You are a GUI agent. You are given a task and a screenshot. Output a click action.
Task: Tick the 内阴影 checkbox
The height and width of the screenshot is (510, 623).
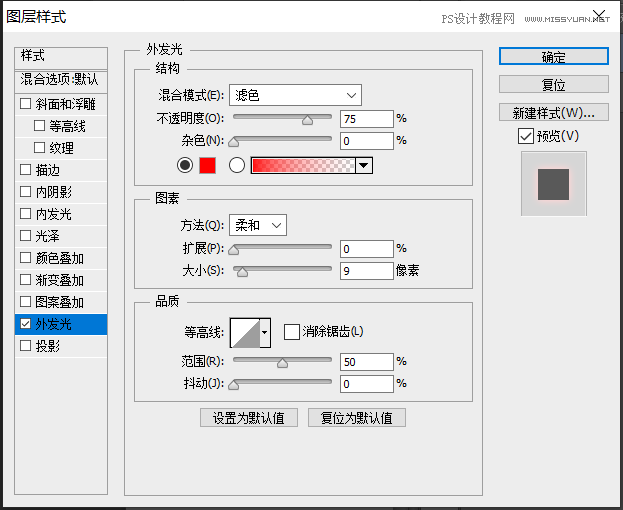click(25, 191)
